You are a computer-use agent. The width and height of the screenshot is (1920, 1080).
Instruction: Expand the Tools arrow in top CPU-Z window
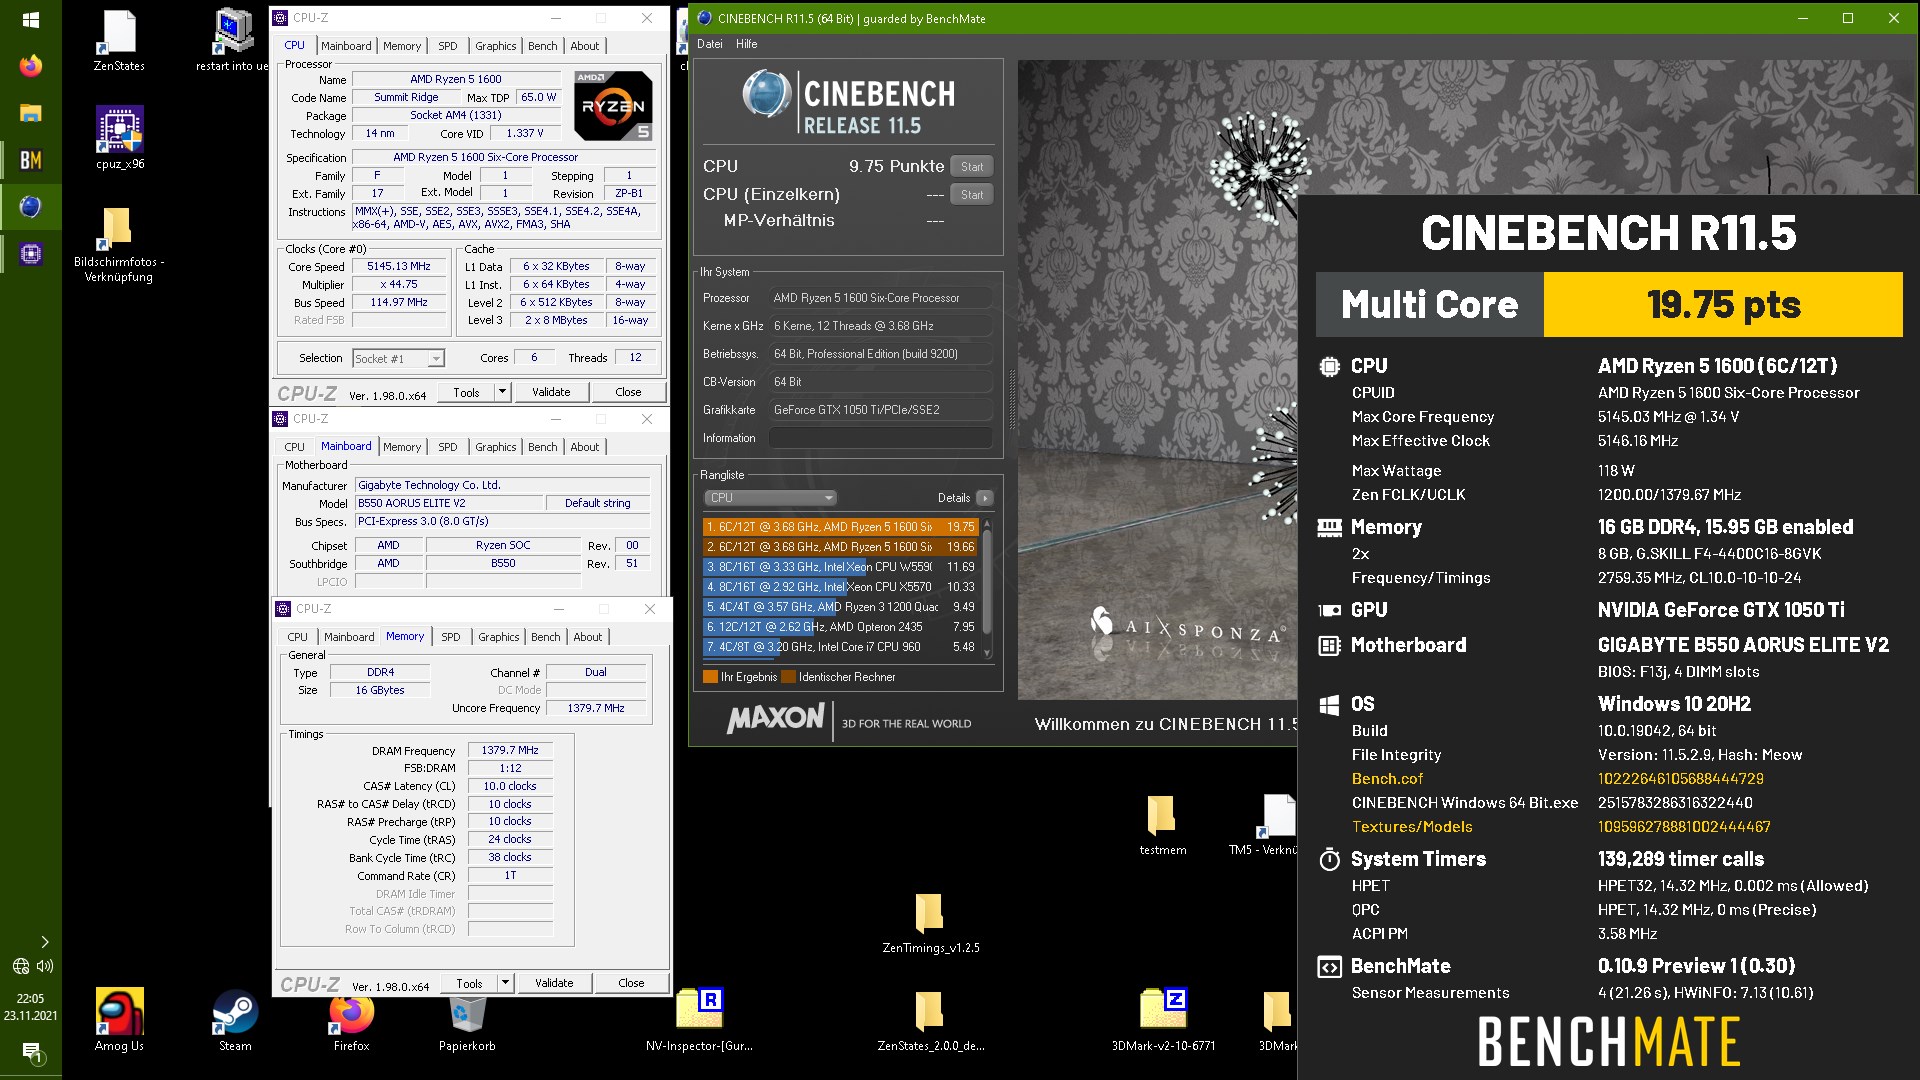click(503, 392)
